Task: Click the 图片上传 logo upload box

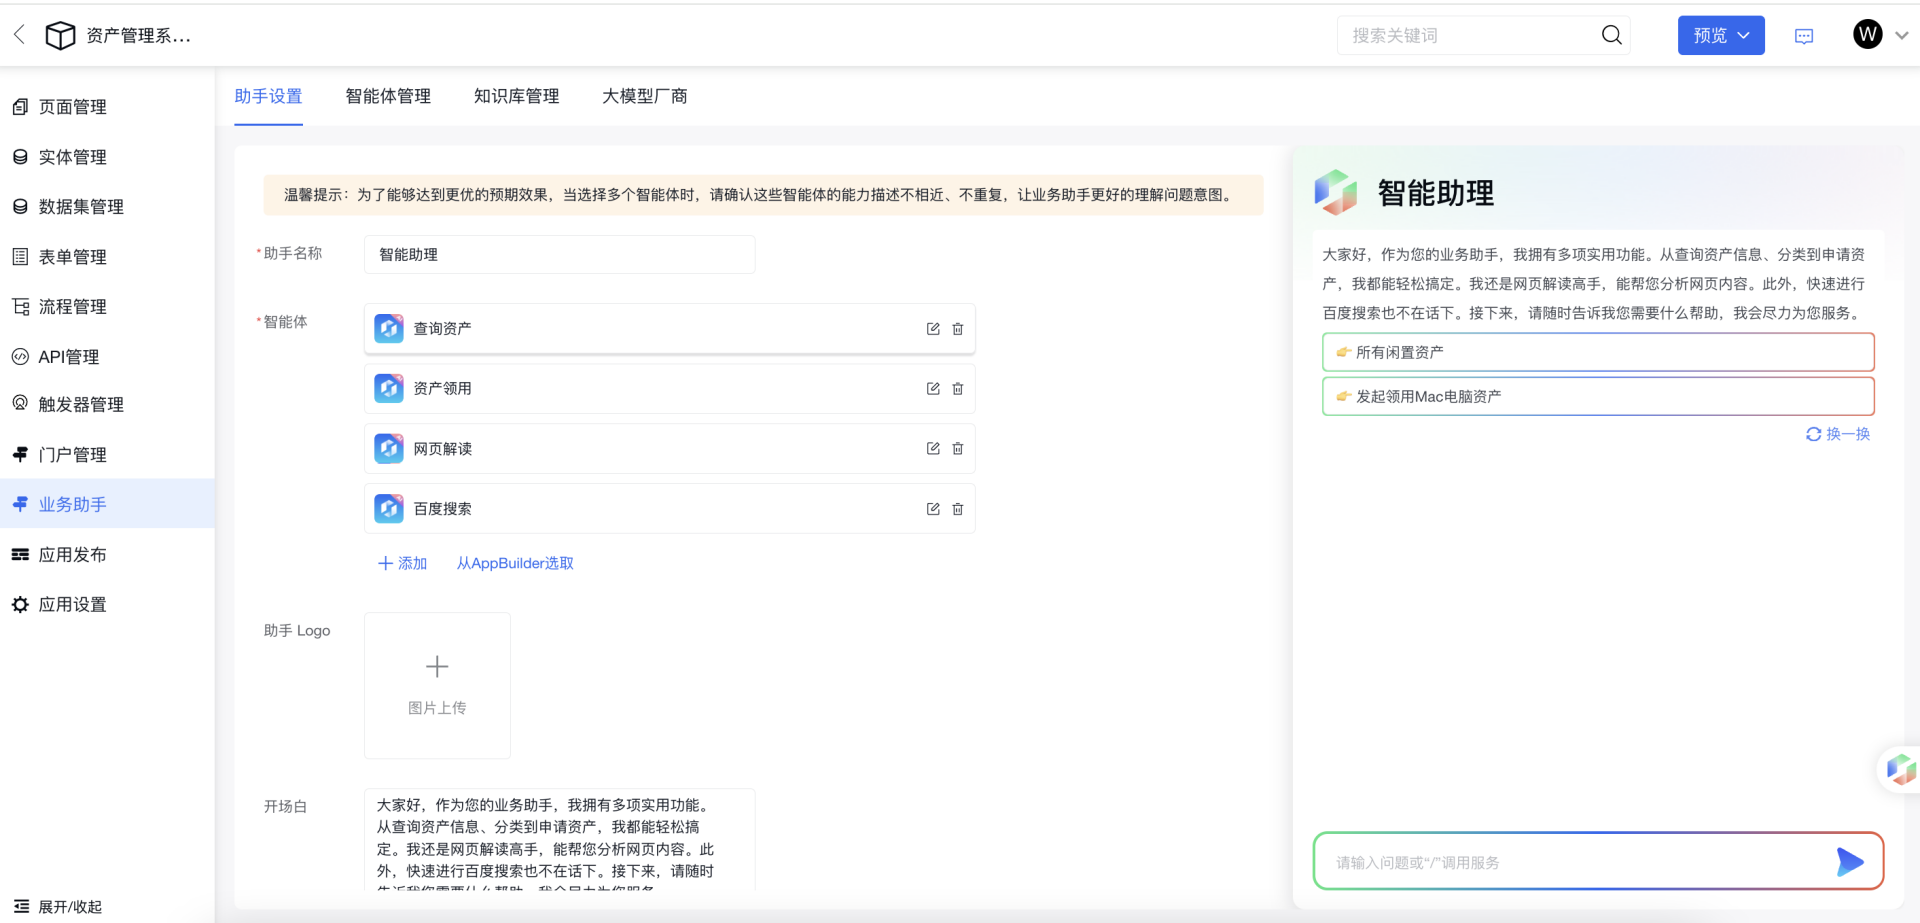Action: coord(437,685)
